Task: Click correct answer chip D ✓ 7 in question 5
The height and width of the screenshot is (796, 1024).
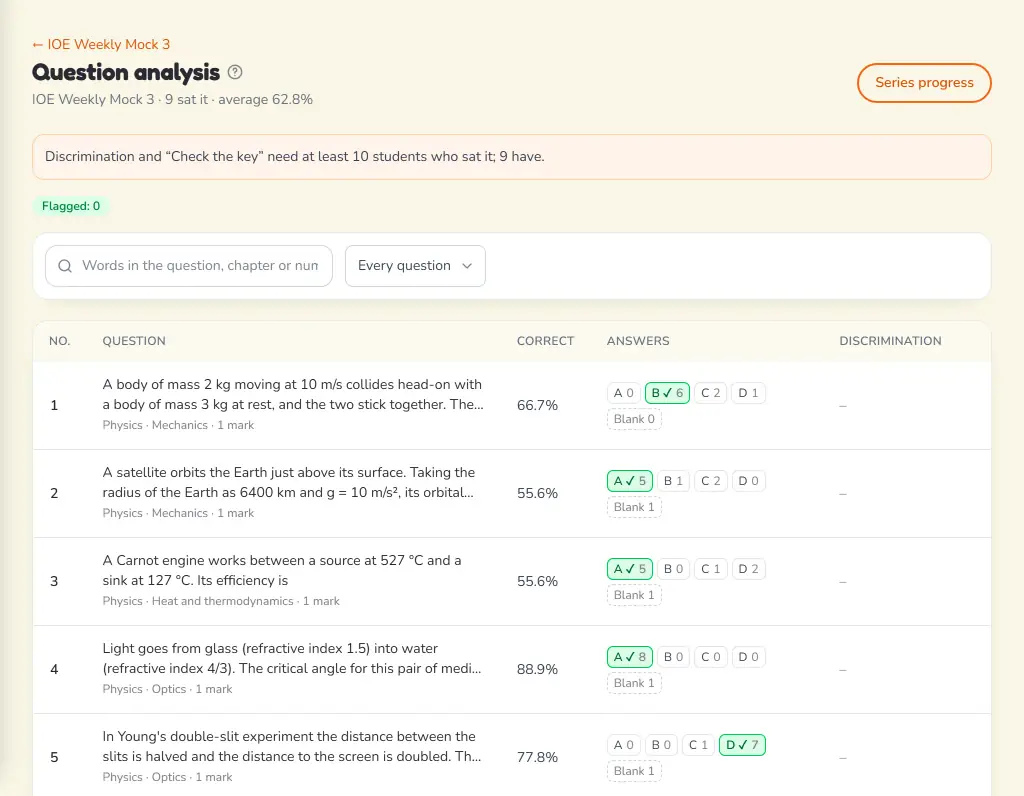Action: pos(743,745)
